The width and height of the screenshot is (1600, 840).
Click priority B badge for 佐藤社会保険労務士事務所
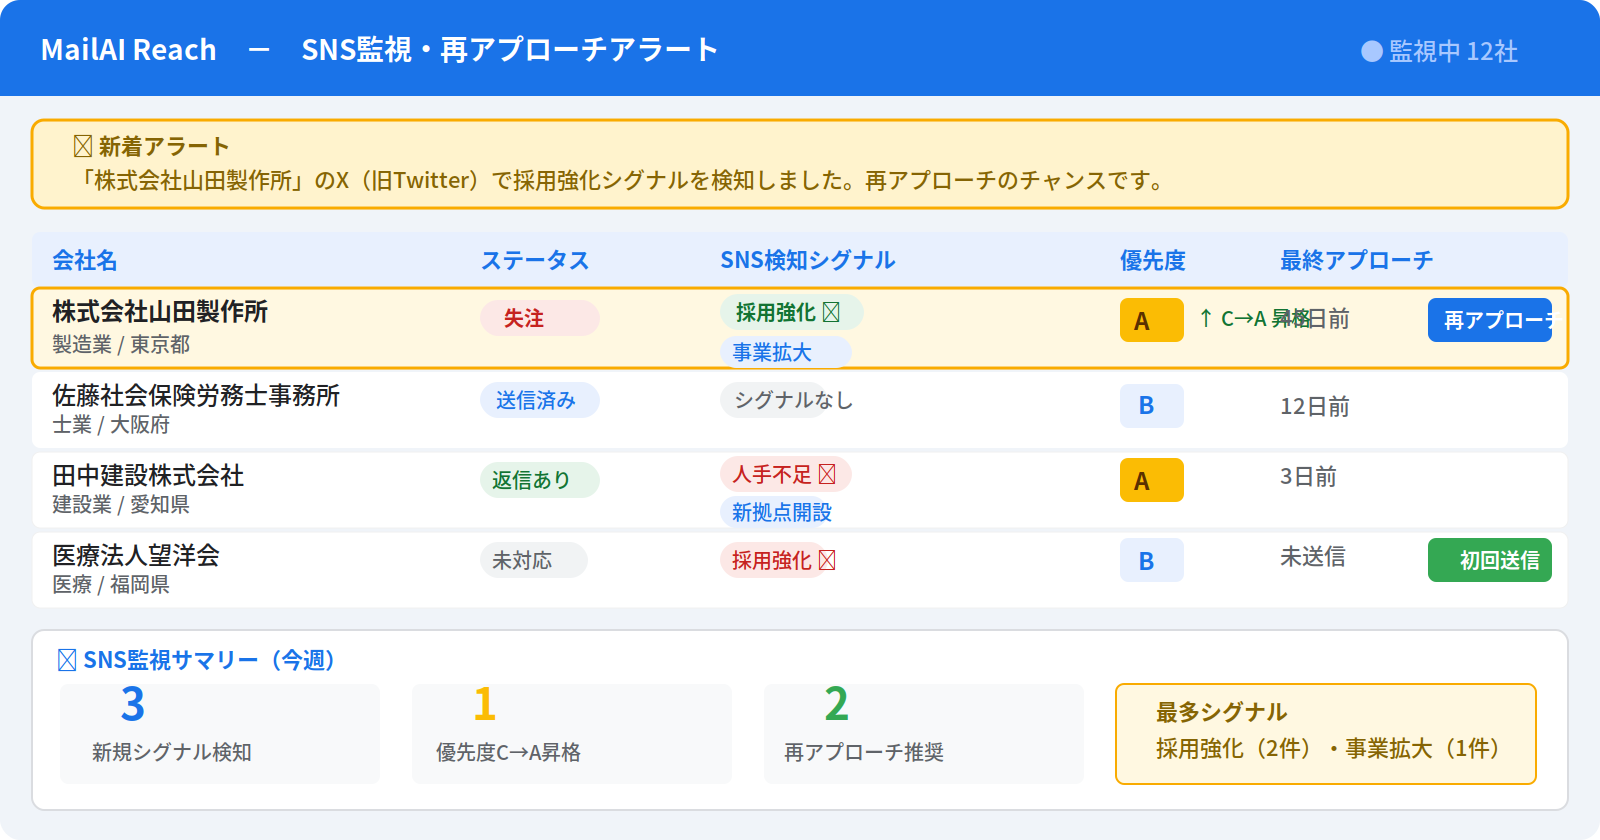pos(1152,406)
